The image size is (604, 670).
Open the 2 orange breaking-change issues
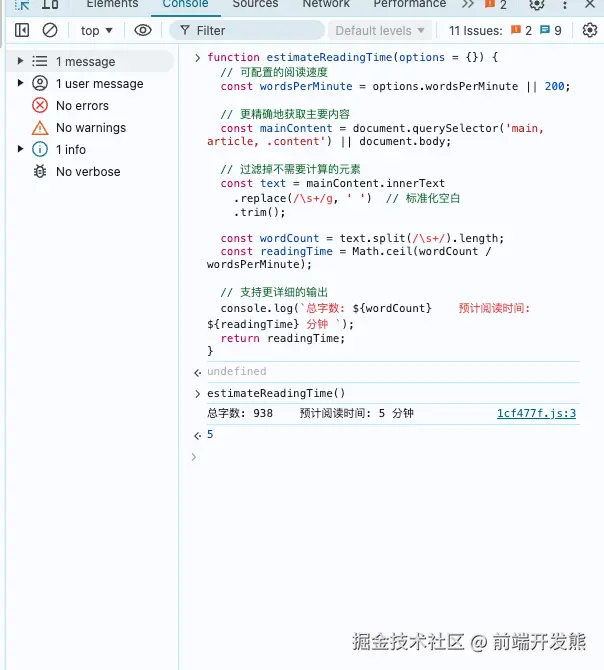point(521,30)
